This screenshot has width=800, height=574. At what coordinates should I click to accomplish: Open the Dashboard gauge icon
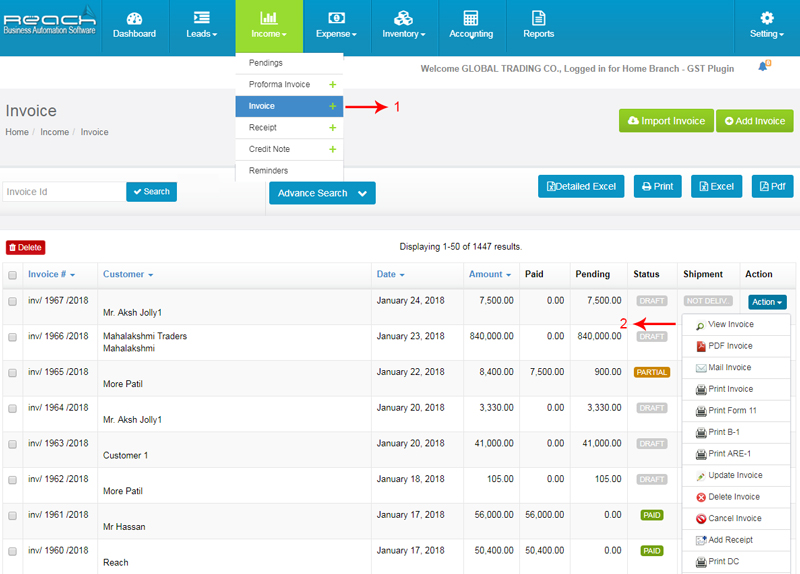pos(134,19)
